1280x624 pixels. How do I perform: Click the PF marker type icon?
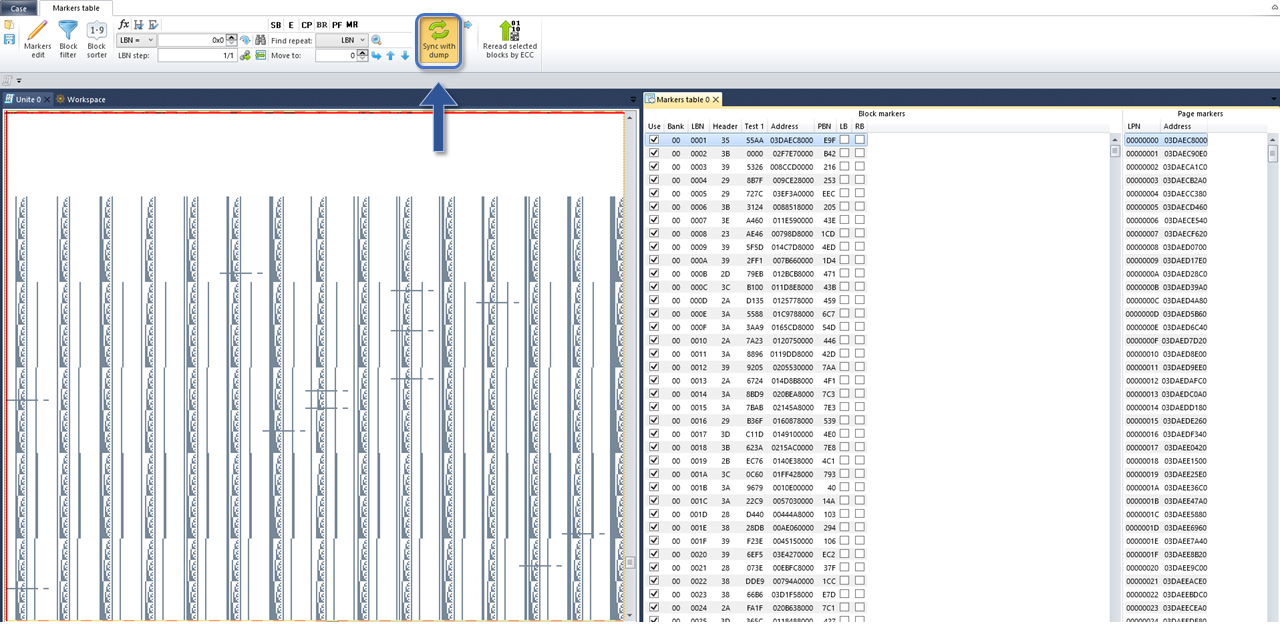[x=337, y=25]
